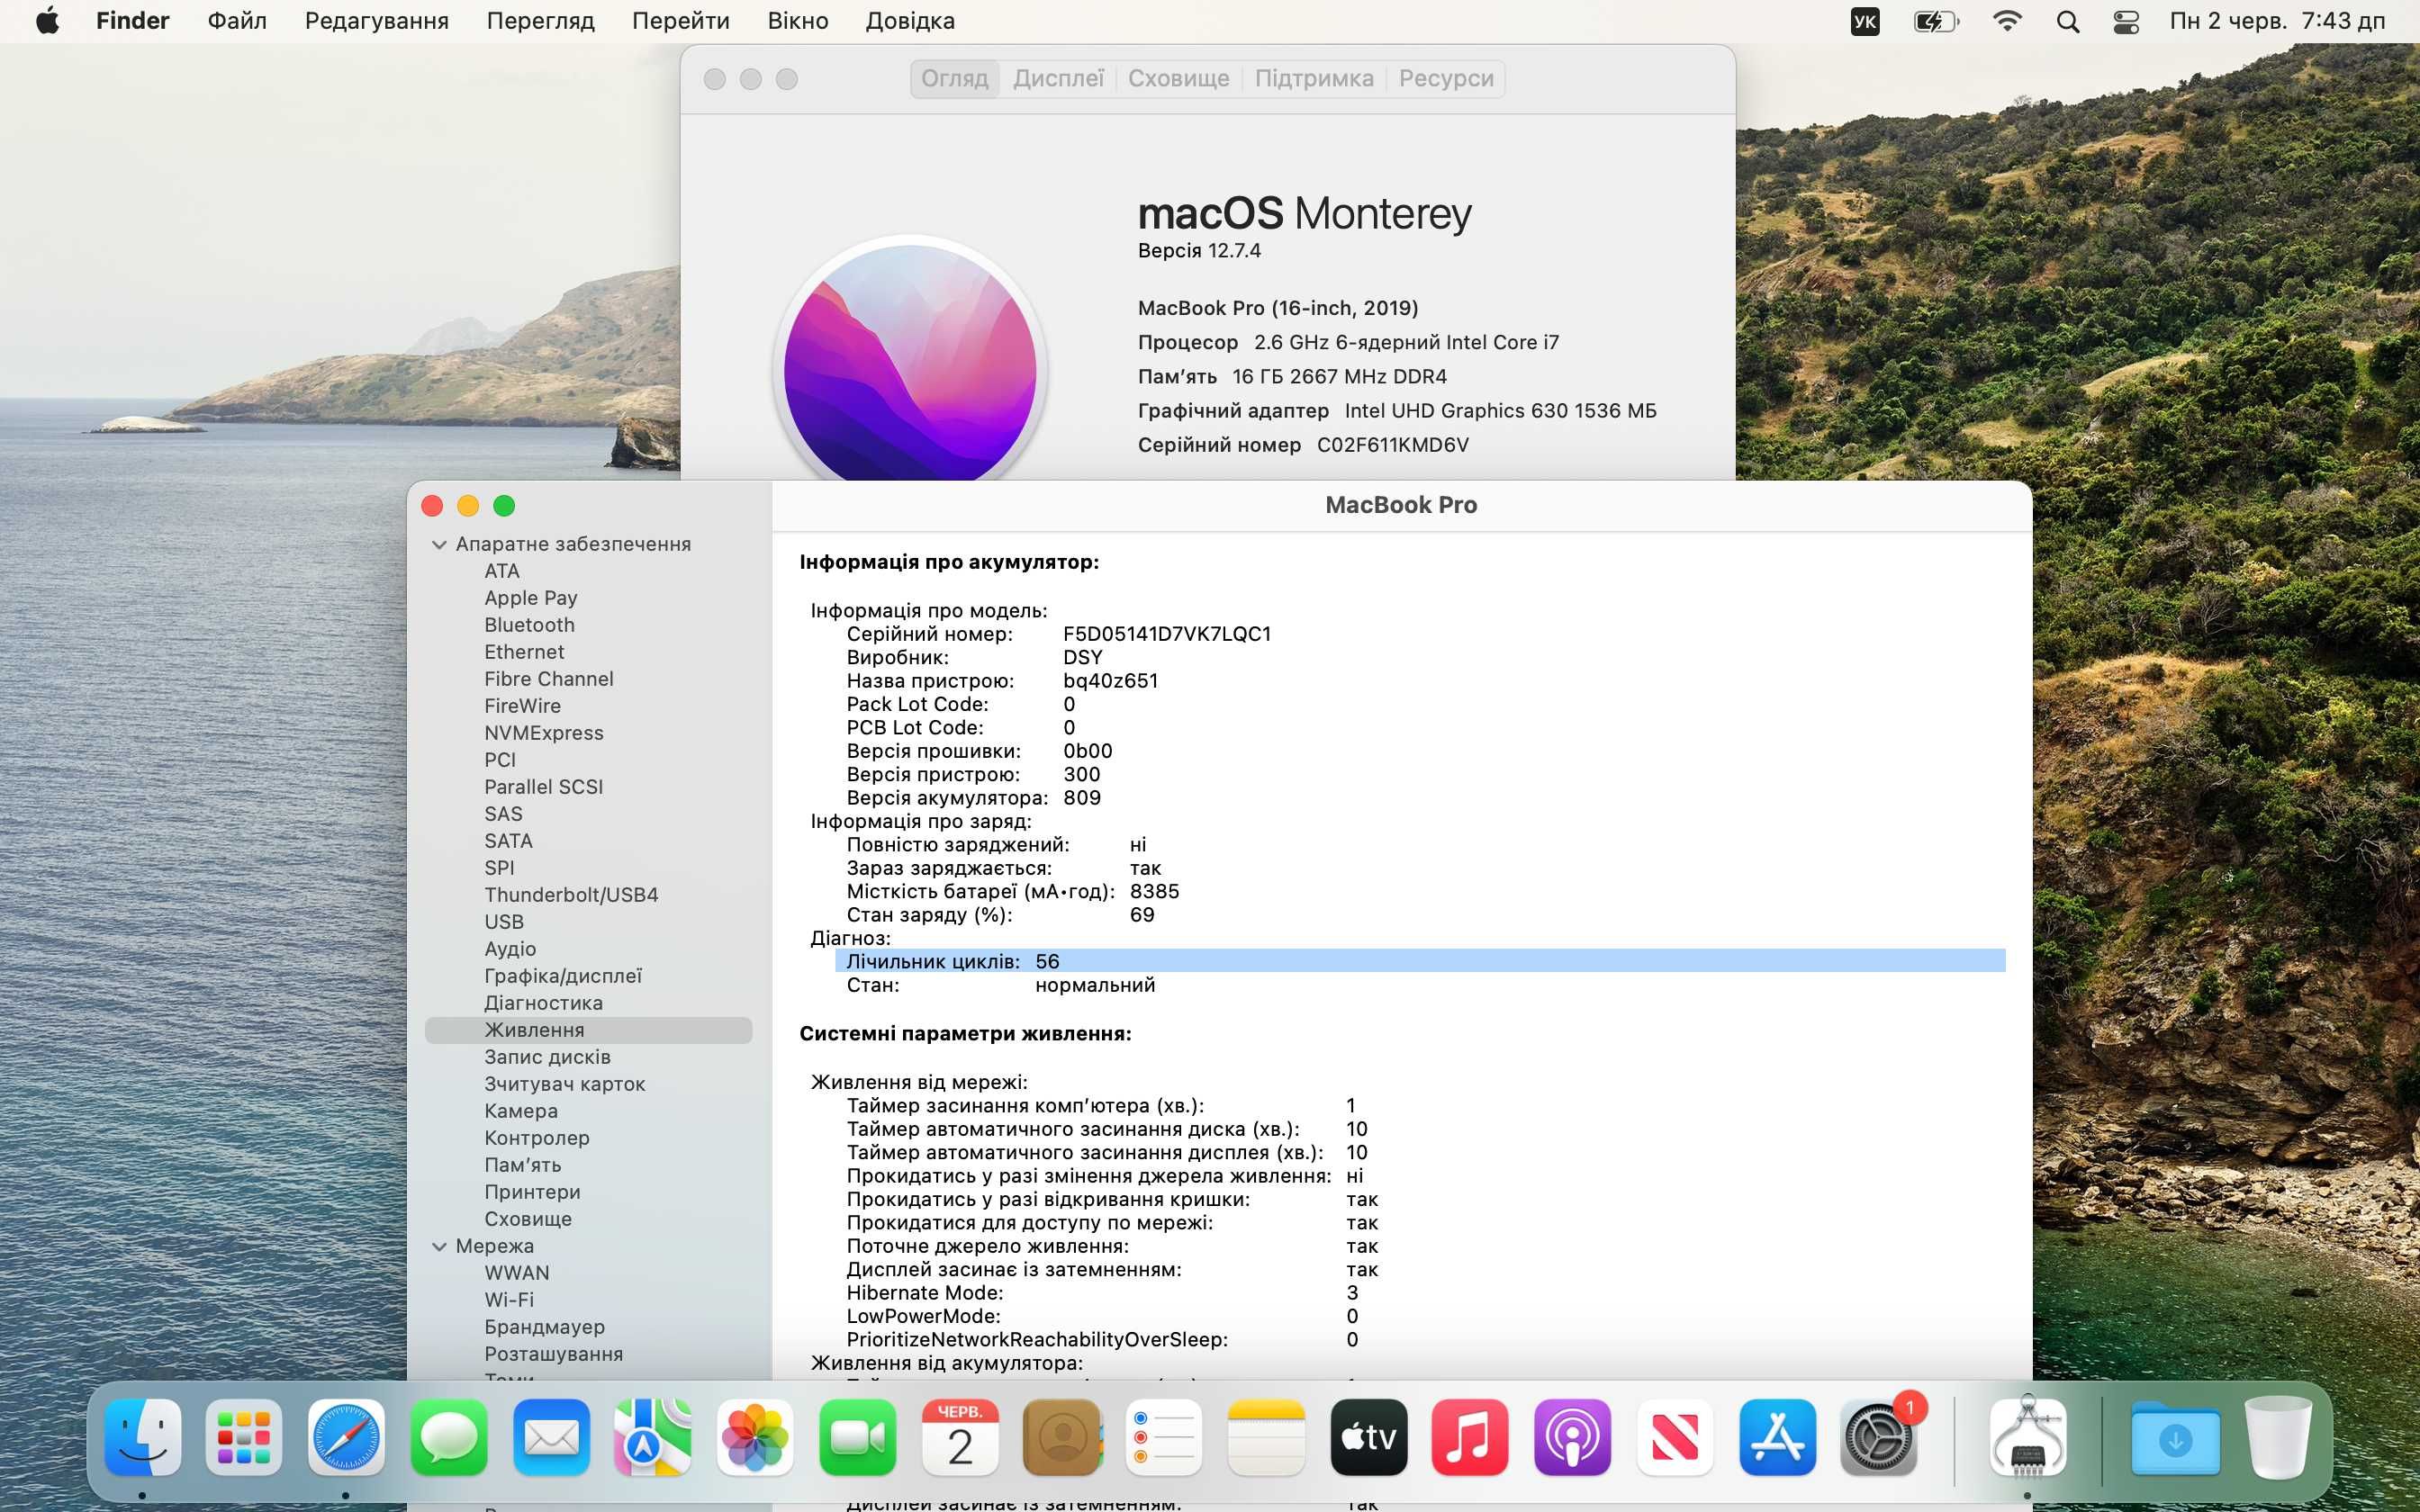This screenshot has height=1512, width=2420.
Task: Select the Лічильник циклів: 56 row
Action: click(x=1420, y=961)
